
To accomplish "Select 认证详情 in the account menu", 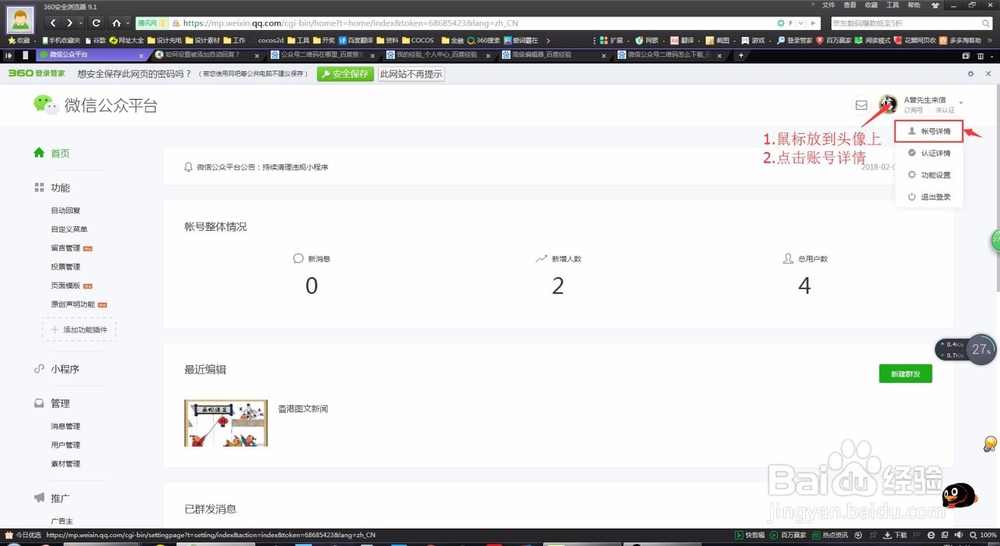I will click(x=929, y=153).
